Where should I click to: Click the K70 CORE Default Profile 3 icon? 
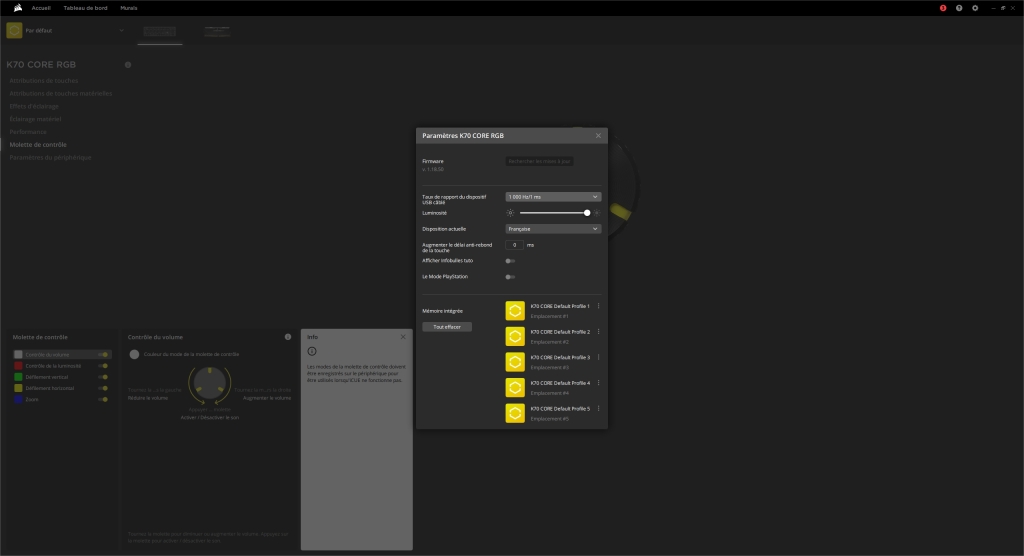click(515, 362)
